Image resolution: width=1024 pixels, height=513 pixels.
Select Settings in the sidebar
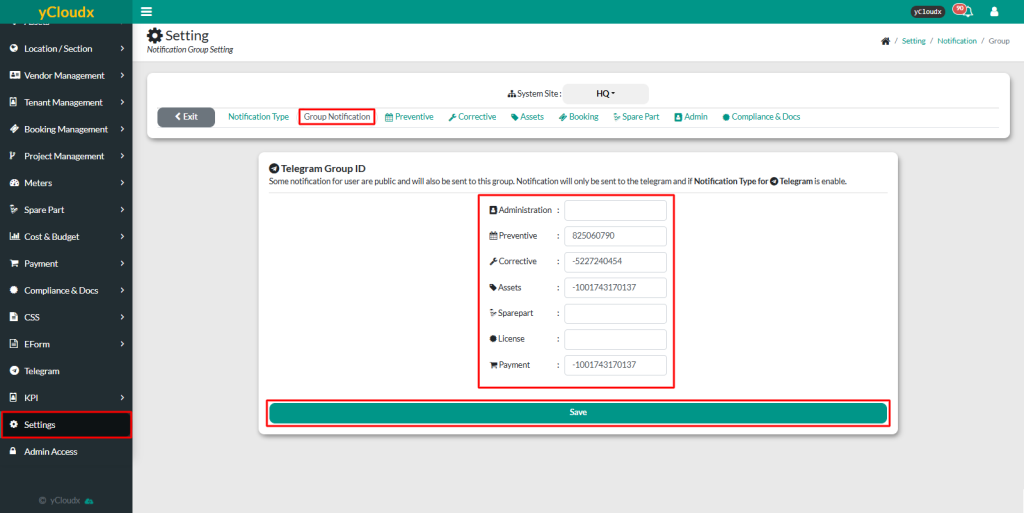pos(40,425)
